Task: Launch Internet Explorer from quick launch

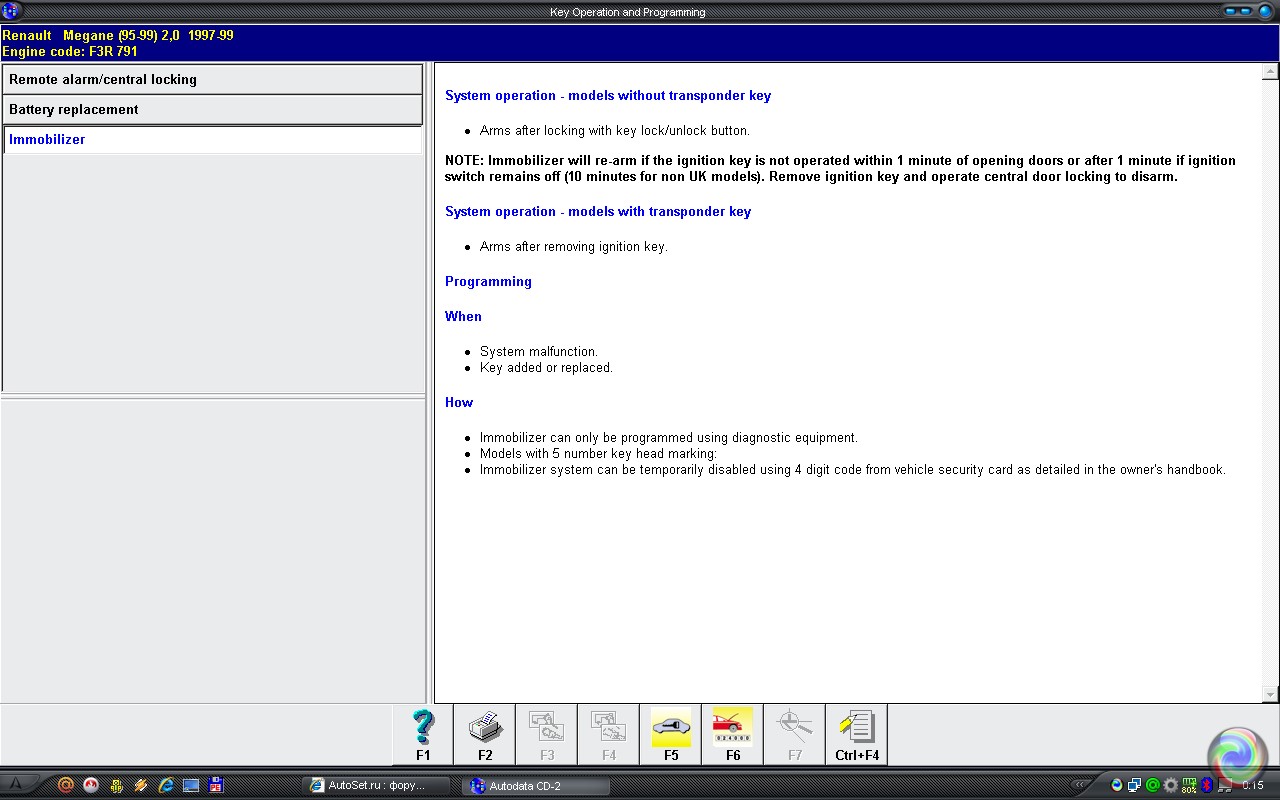Action: click(166, 786)
